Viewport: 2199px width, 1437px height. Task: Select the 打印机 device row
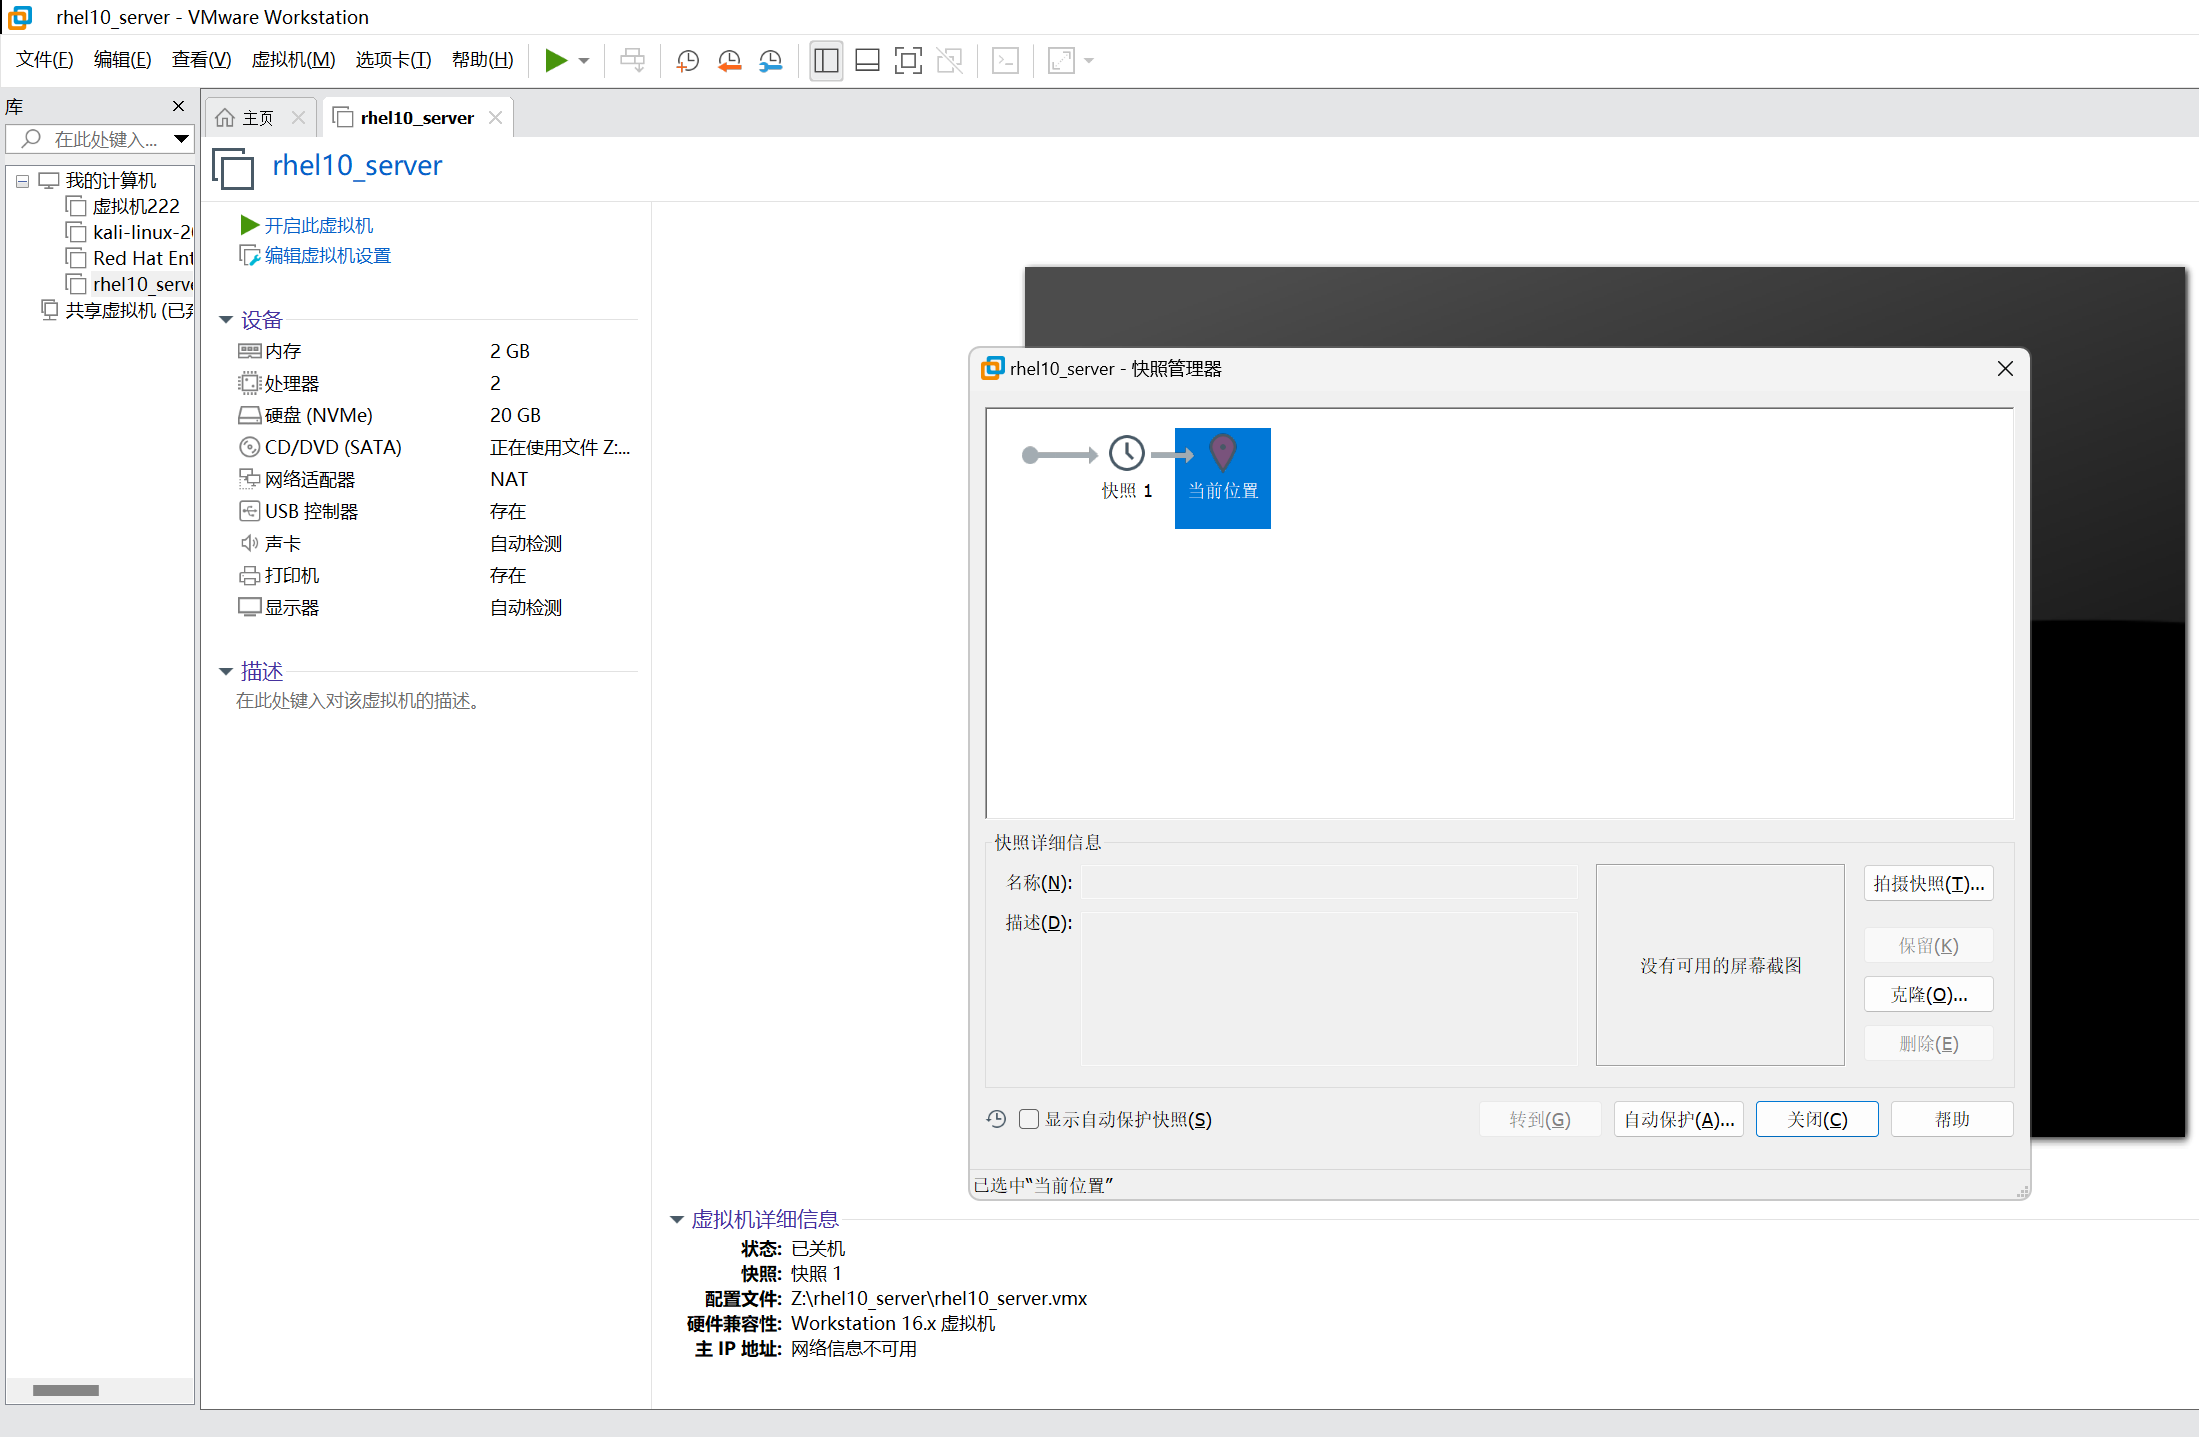pos(436,576)
